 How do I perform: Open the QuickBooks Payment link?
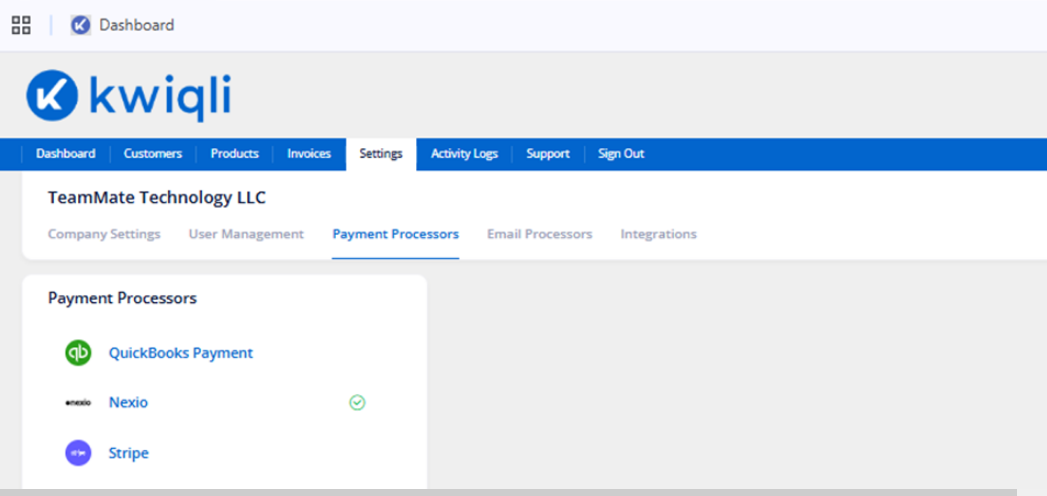(181, 352)
